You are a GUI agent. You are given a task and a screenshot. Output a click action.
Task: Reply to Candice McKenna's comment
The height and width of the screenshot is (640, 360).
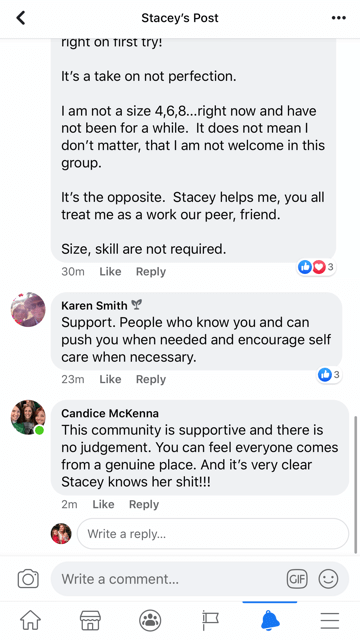[144, 504]
